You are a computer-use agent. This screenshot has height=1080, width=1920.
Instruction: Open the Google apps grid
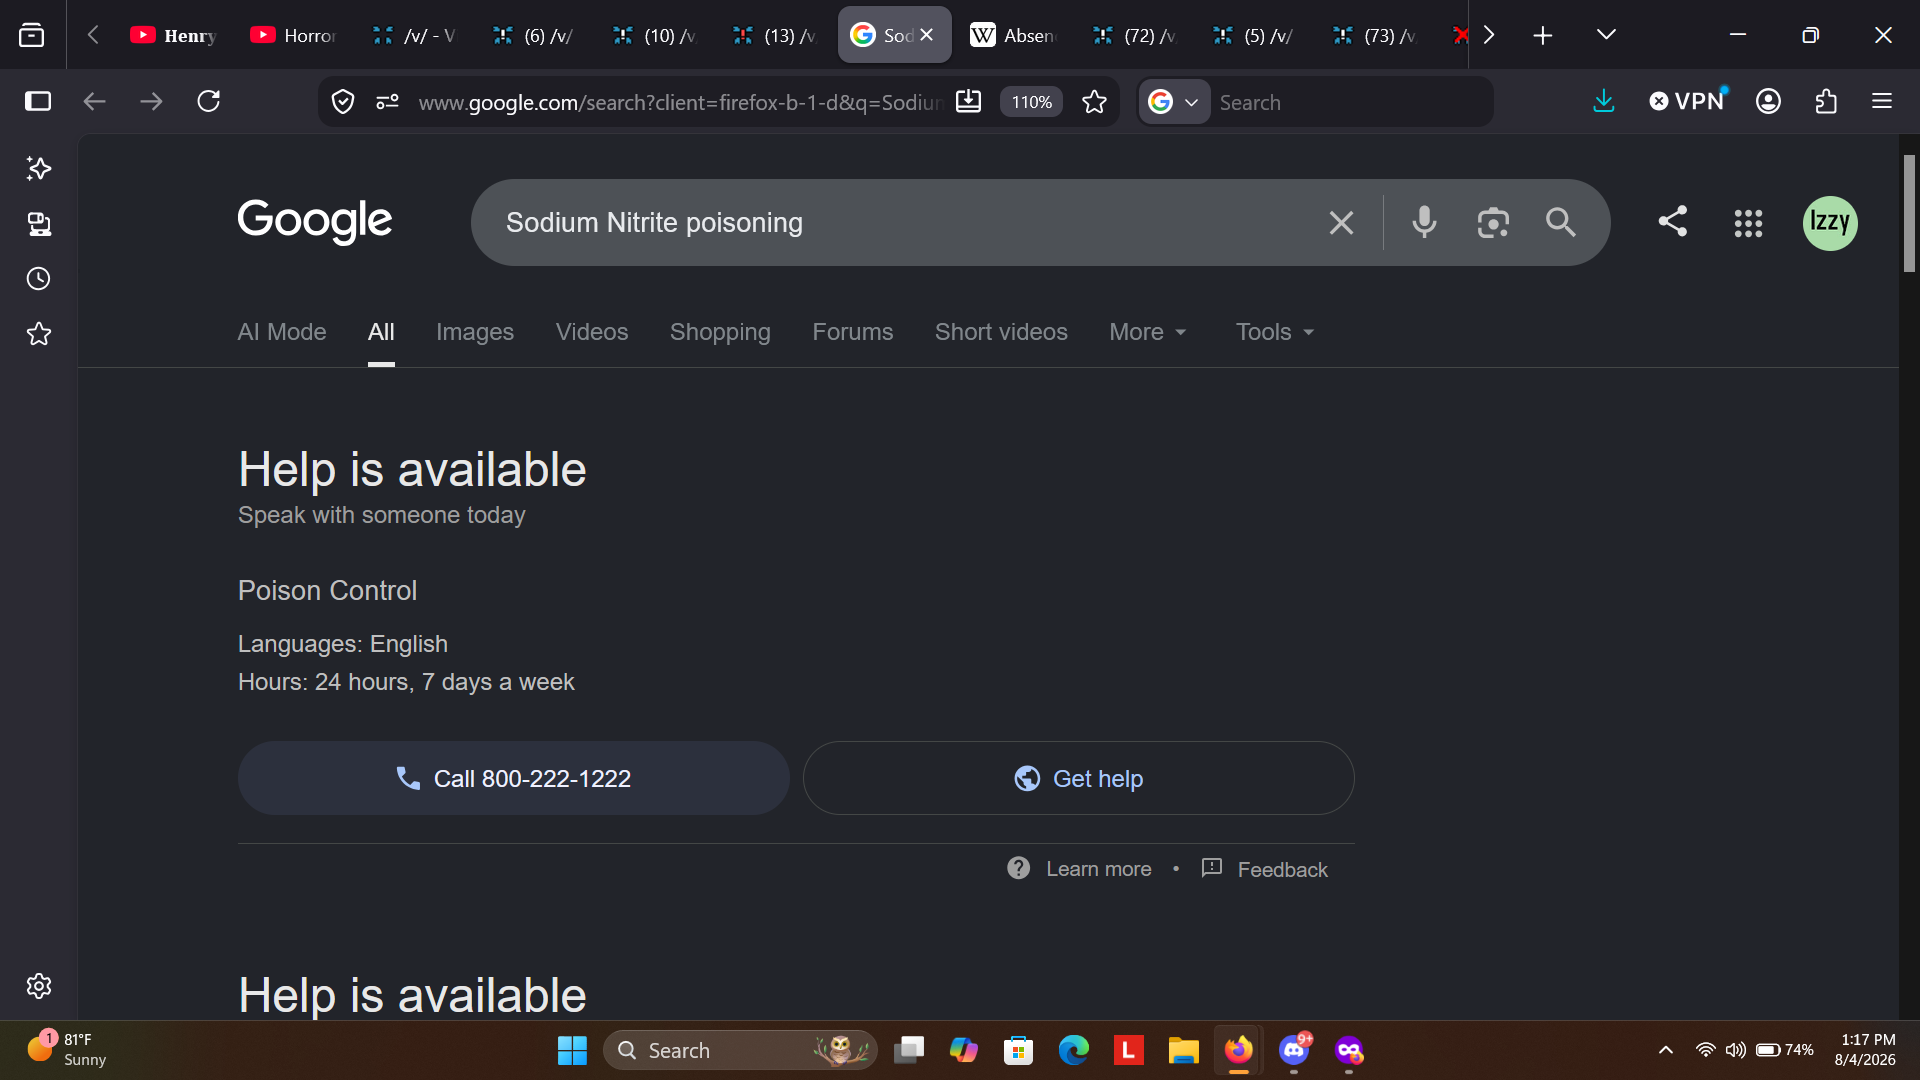pos(1748,223)
